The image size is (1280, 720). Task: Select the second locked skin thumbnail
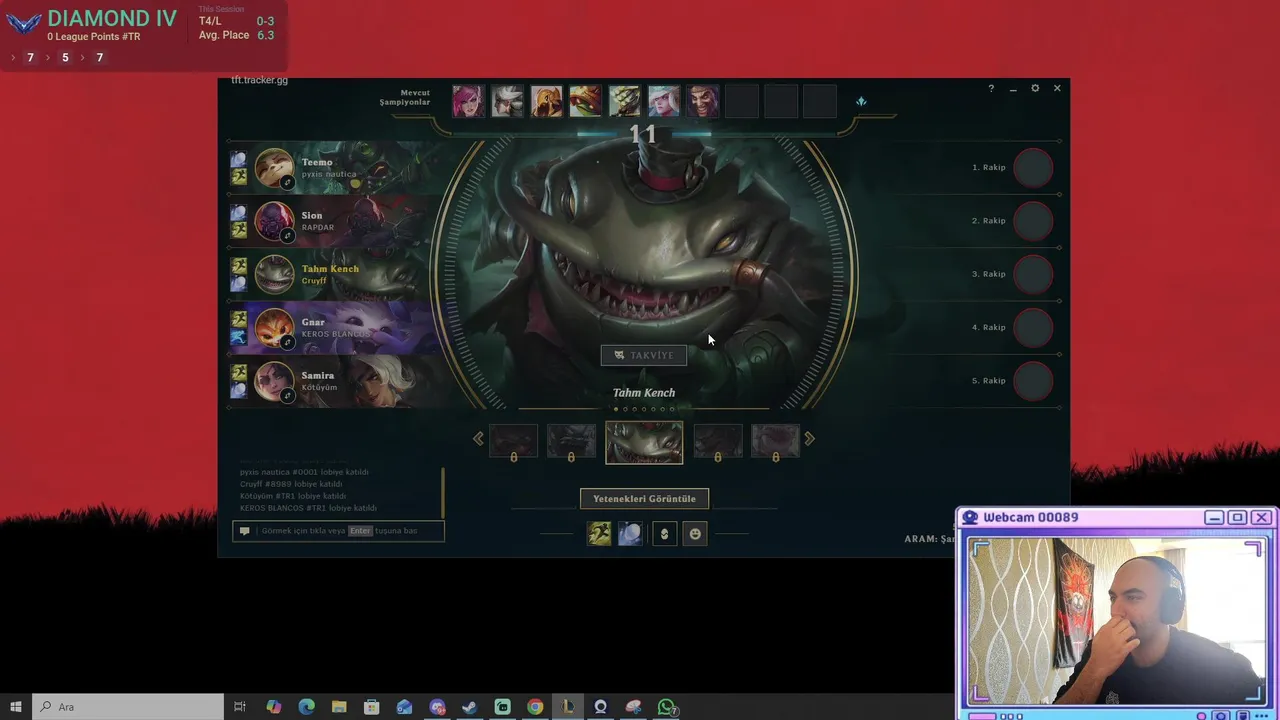pos(571,441)
